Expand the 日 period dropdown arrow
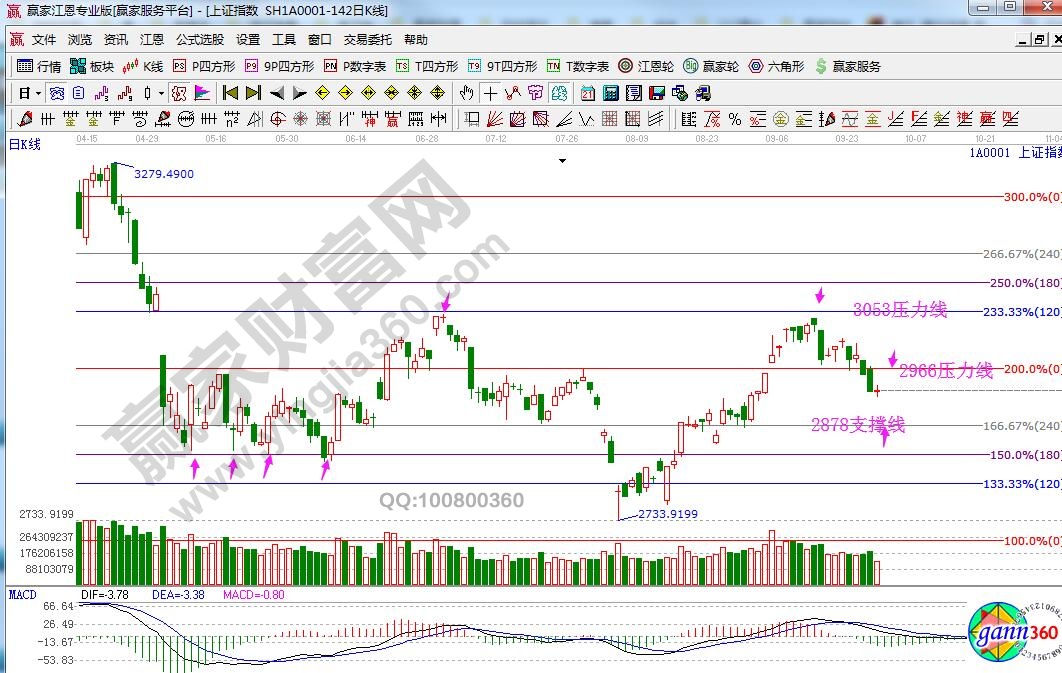1062x673 pixels. 38,93
